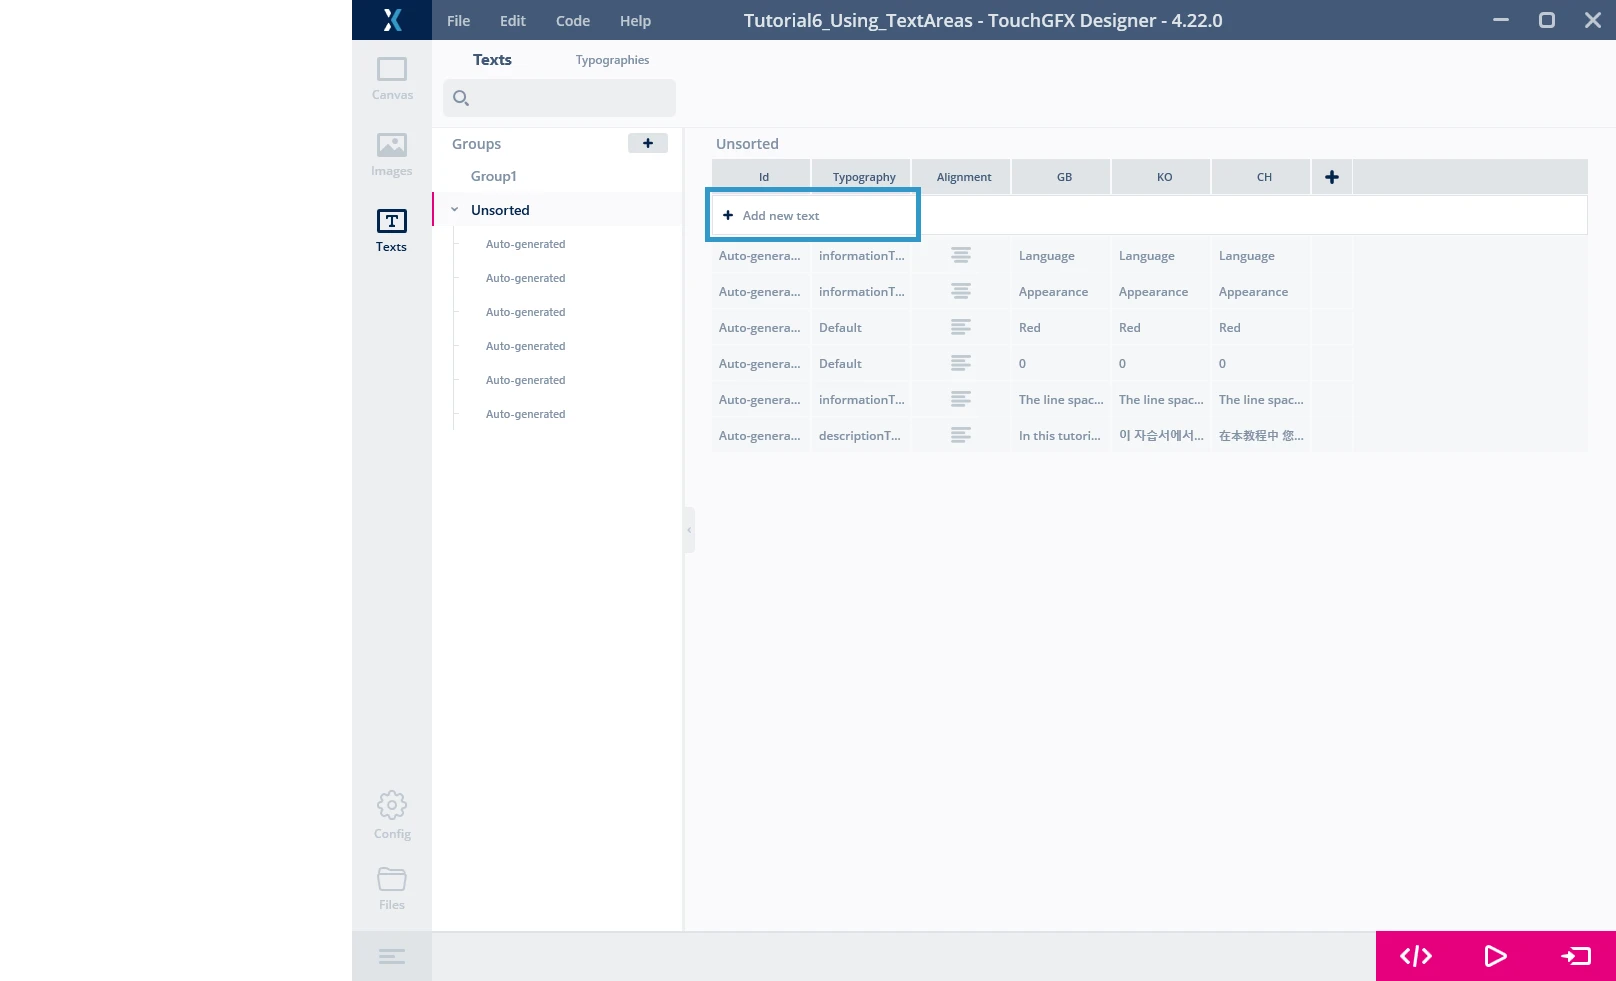1616x981 pixels.
Task: Select the Korean text cell in last row
Action: (1160, 436)
